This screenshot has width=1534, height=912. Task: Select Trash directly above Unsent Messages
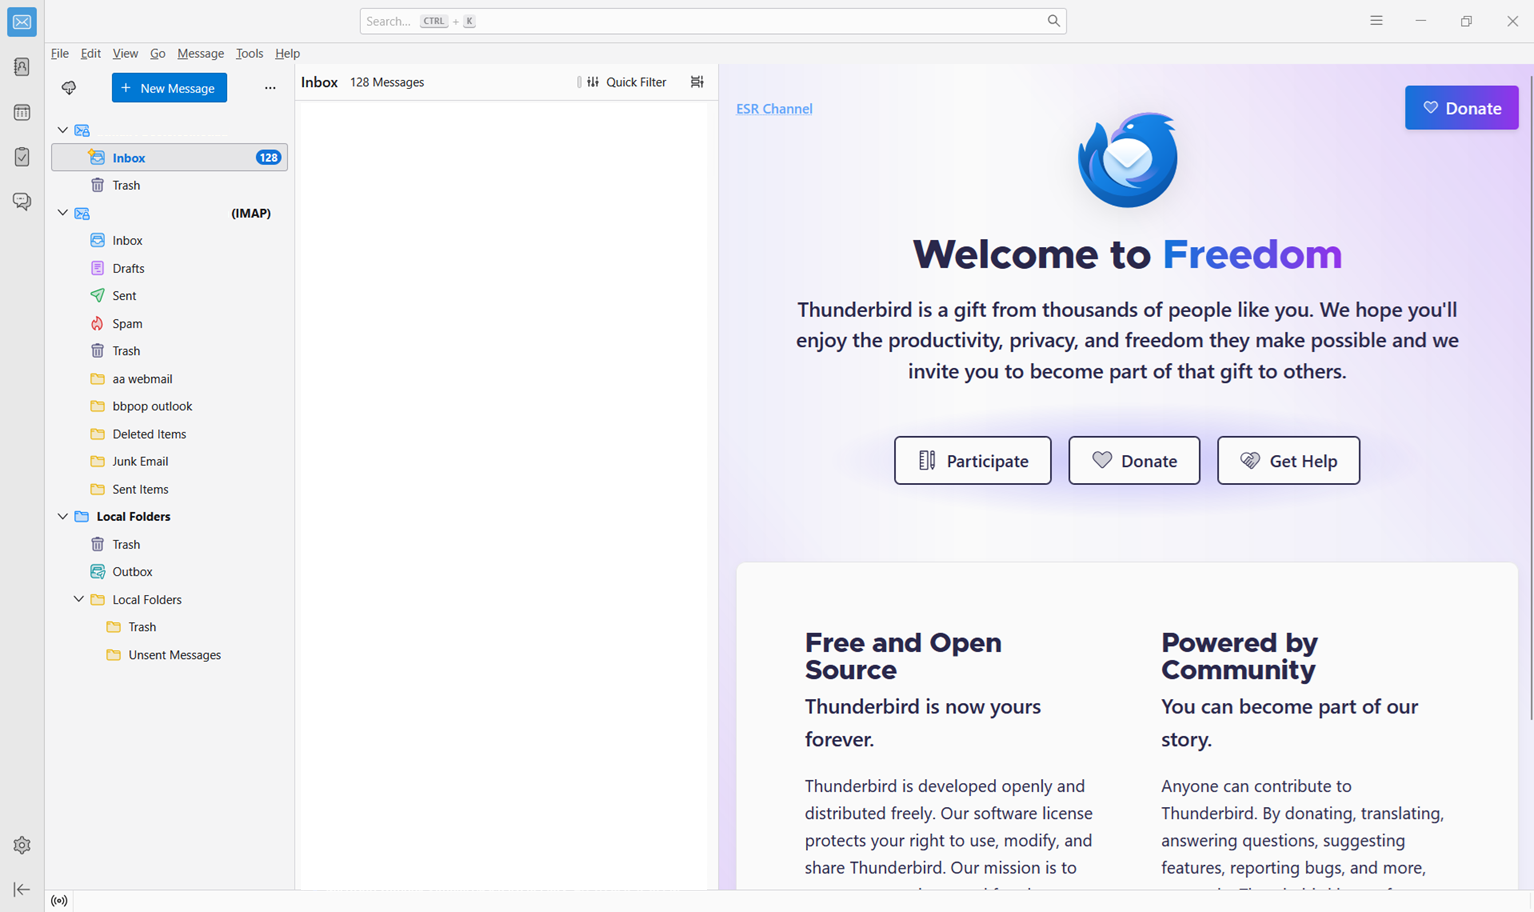click(x=169, y=627)
